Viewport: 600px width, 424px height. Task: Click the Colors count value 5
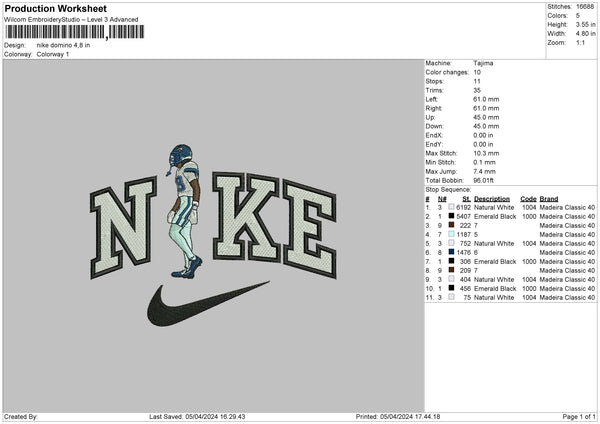[x=578, y=16]
